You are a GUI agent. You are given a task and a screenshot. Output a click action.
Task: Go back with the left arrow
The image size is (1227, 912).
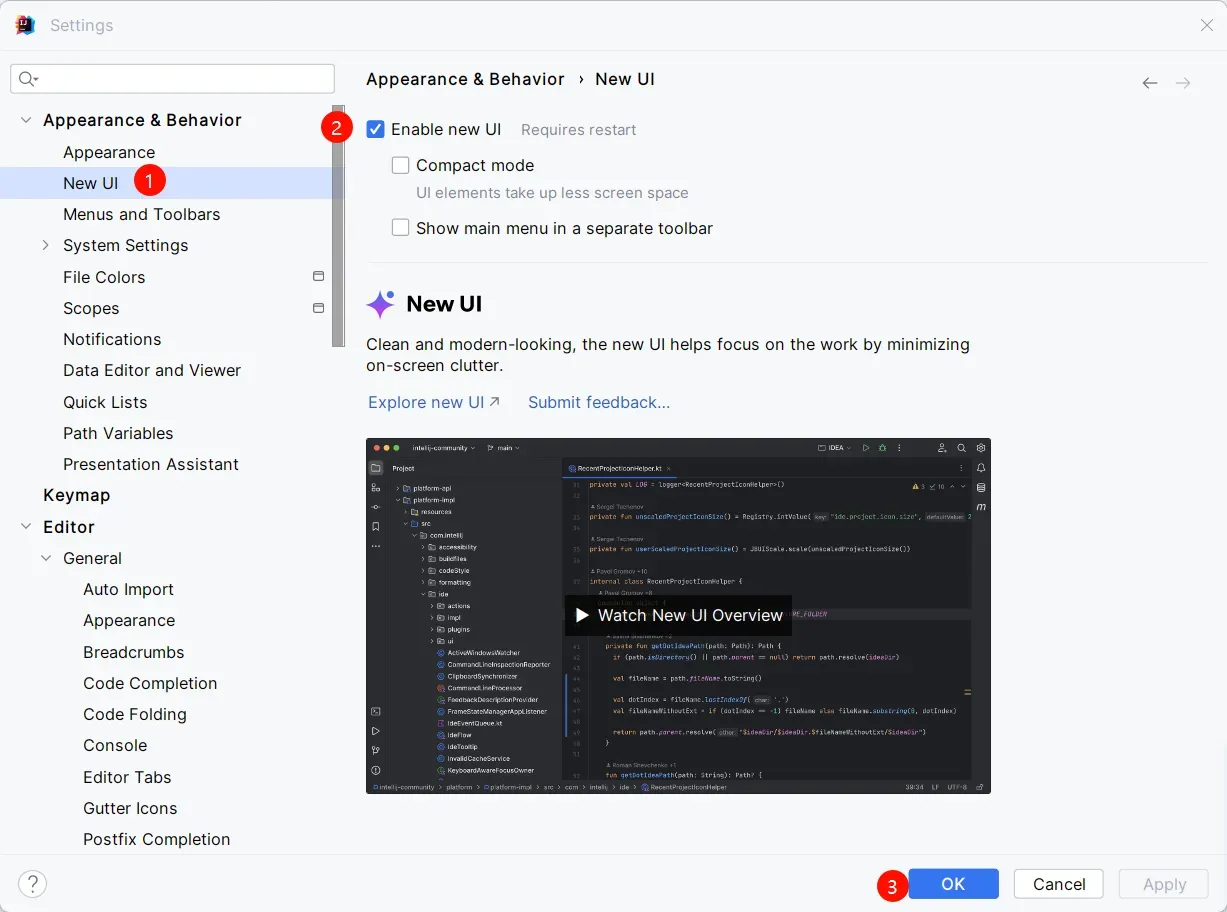coord(1150,83)
